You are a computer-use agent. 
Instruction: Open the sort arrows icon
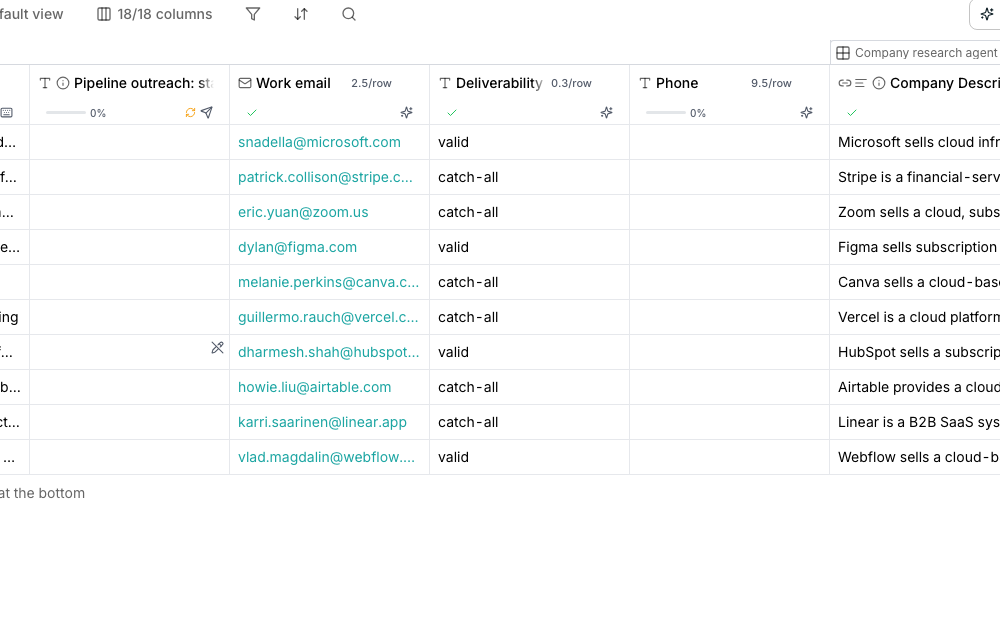[301, 14]
